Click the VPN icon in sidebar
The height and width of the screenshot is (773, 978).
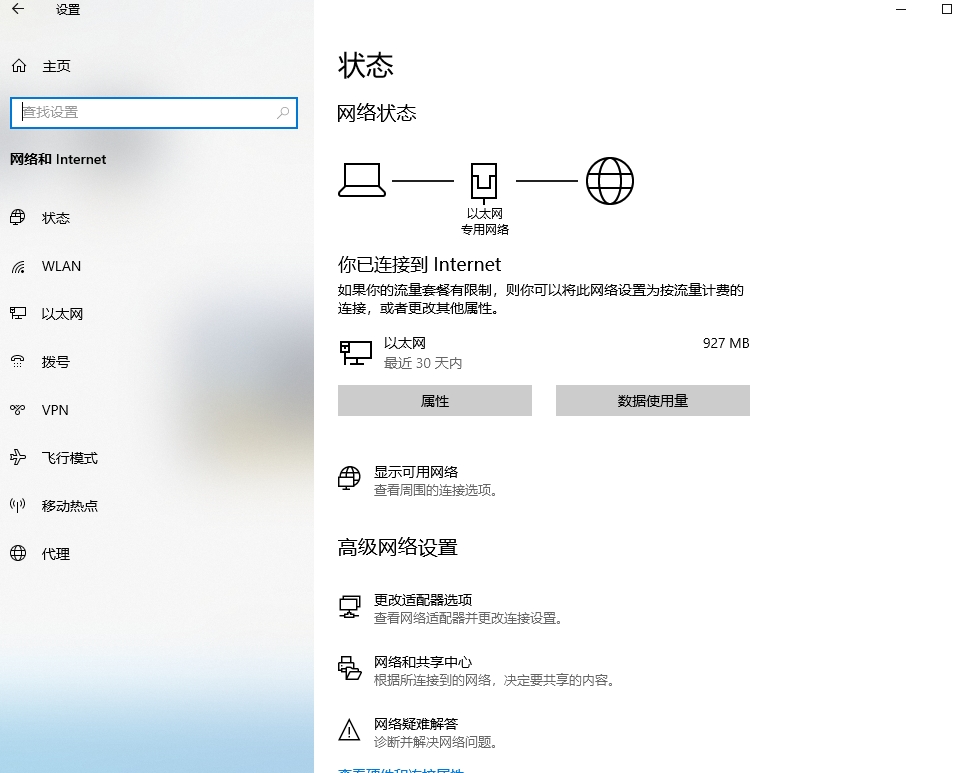[x=18, y=409]
